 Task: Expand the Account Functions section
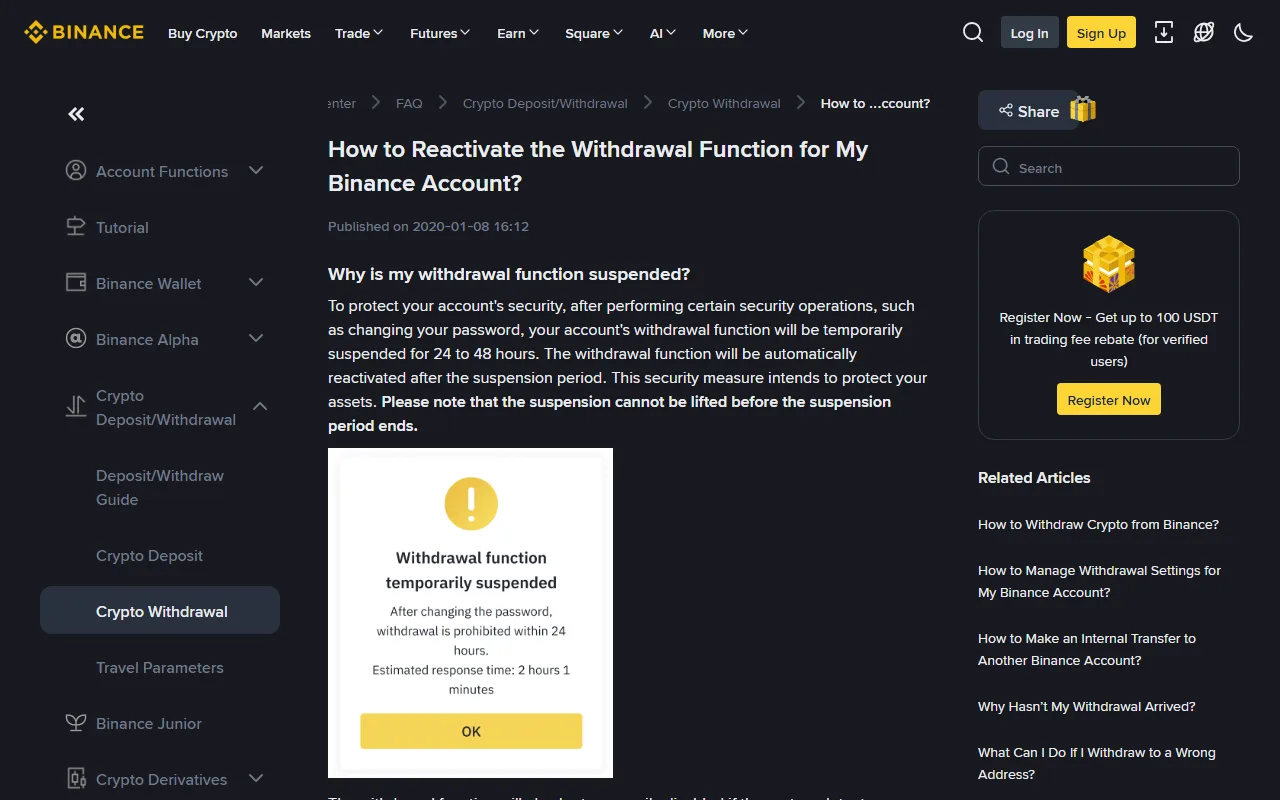[x=256, y=171]
